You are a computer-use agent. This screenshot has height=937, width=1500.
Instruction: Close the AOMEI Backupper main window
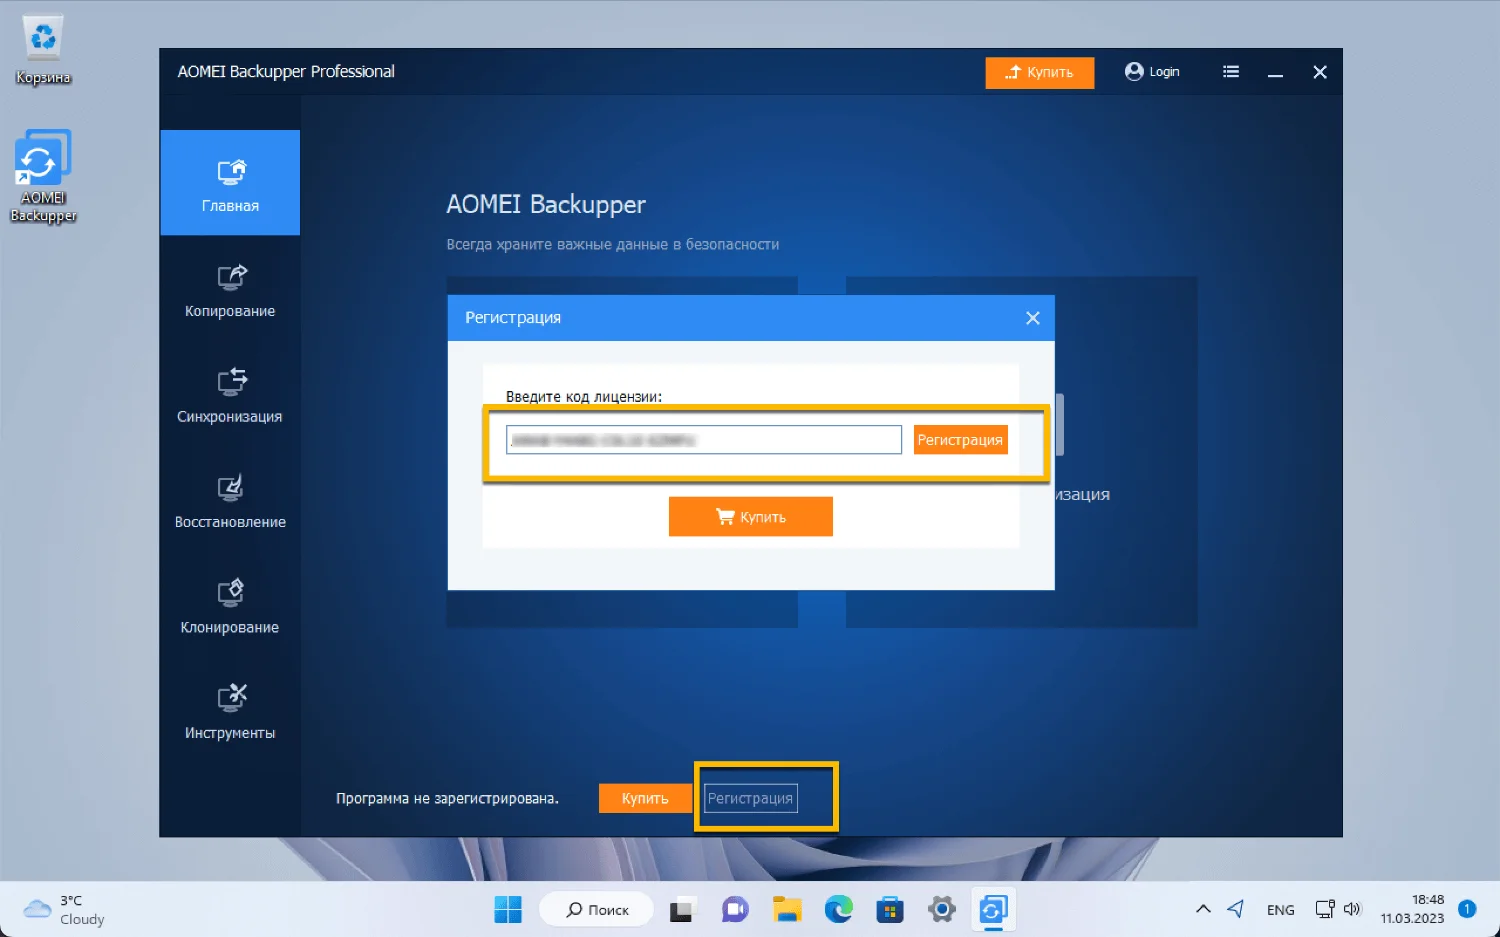(x=1320, y=72)
